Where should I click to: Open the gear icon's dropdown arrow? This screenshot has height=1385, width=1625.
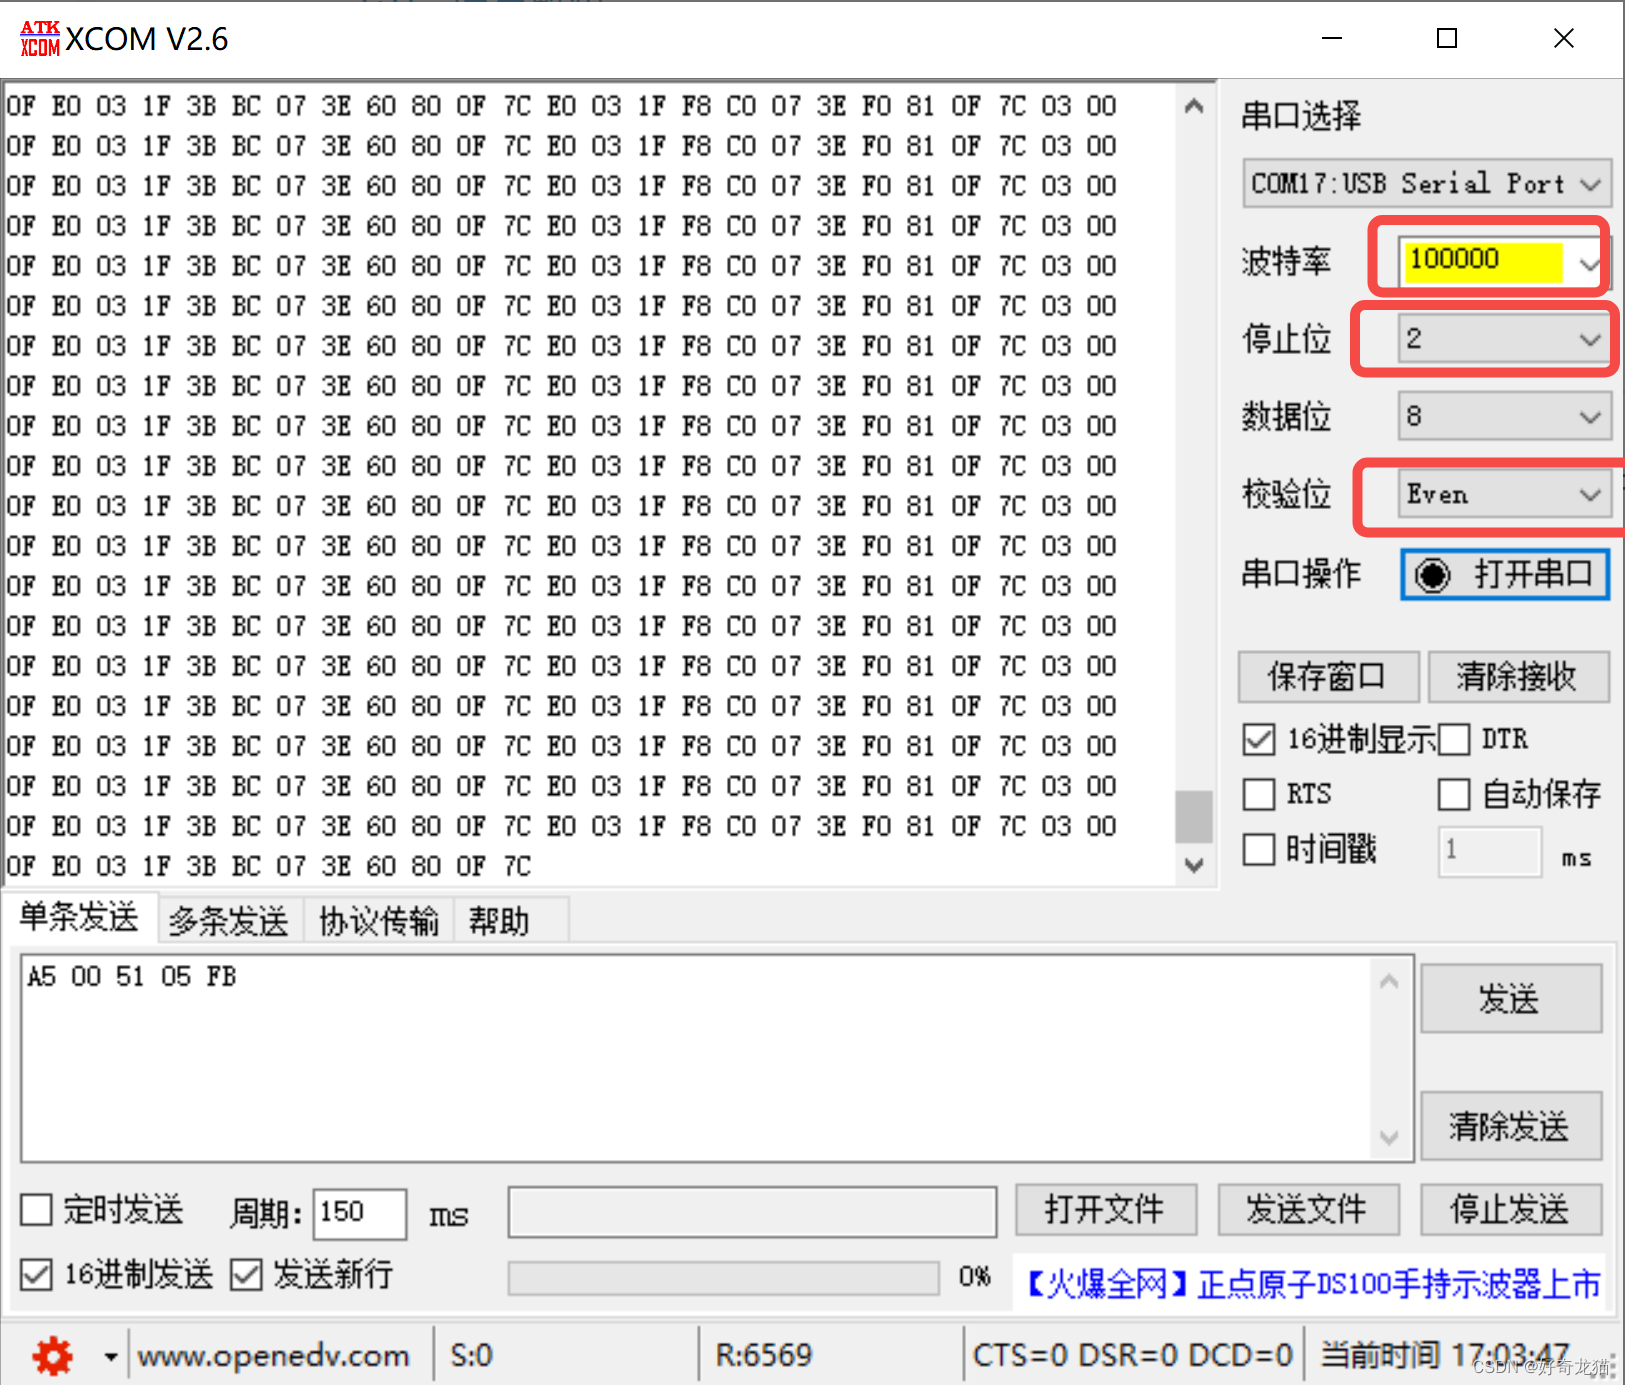point(110,1355)
